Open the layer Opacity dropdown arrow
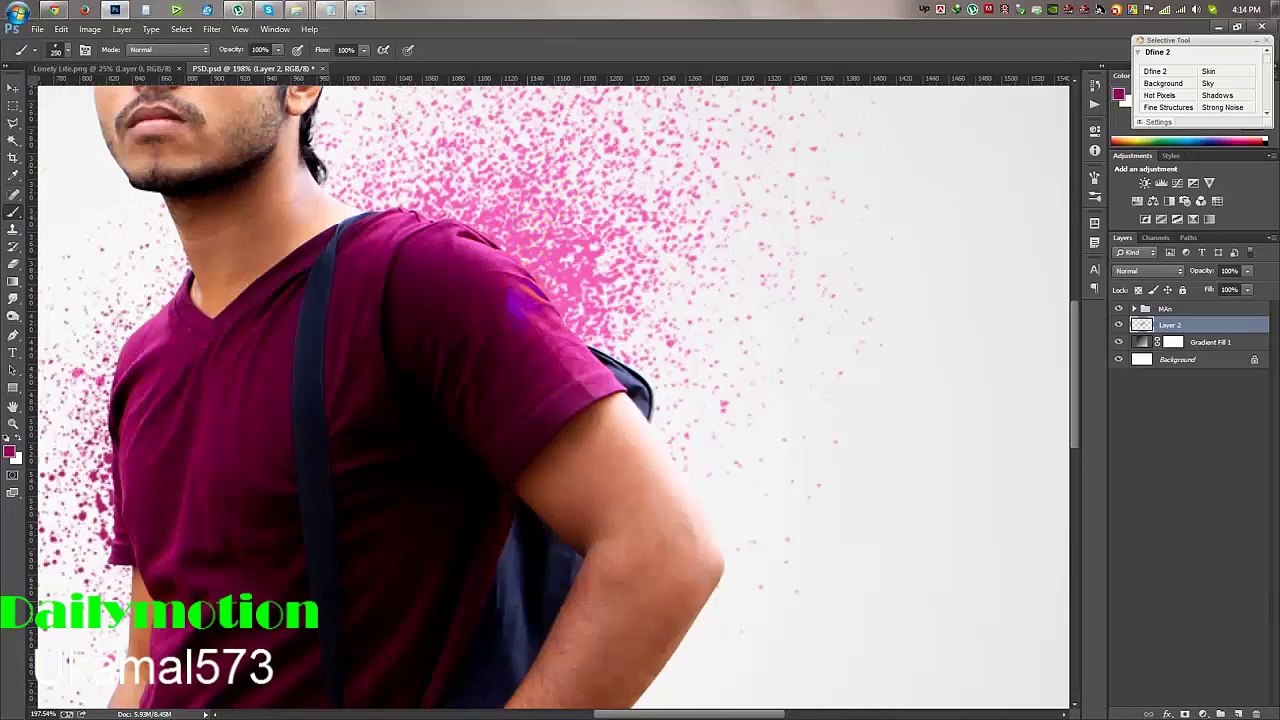1280x720 pixels. (1247, 271)
